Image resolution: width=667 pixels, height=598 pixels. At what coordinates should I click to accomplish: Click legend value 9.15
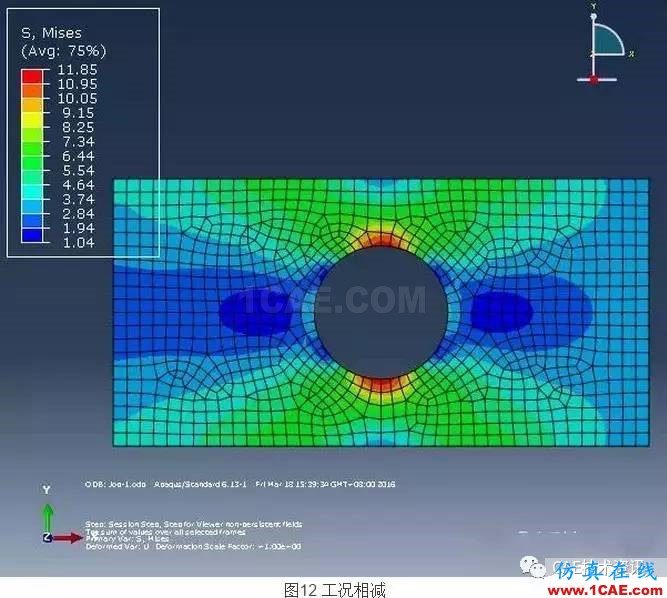(78, 113)
